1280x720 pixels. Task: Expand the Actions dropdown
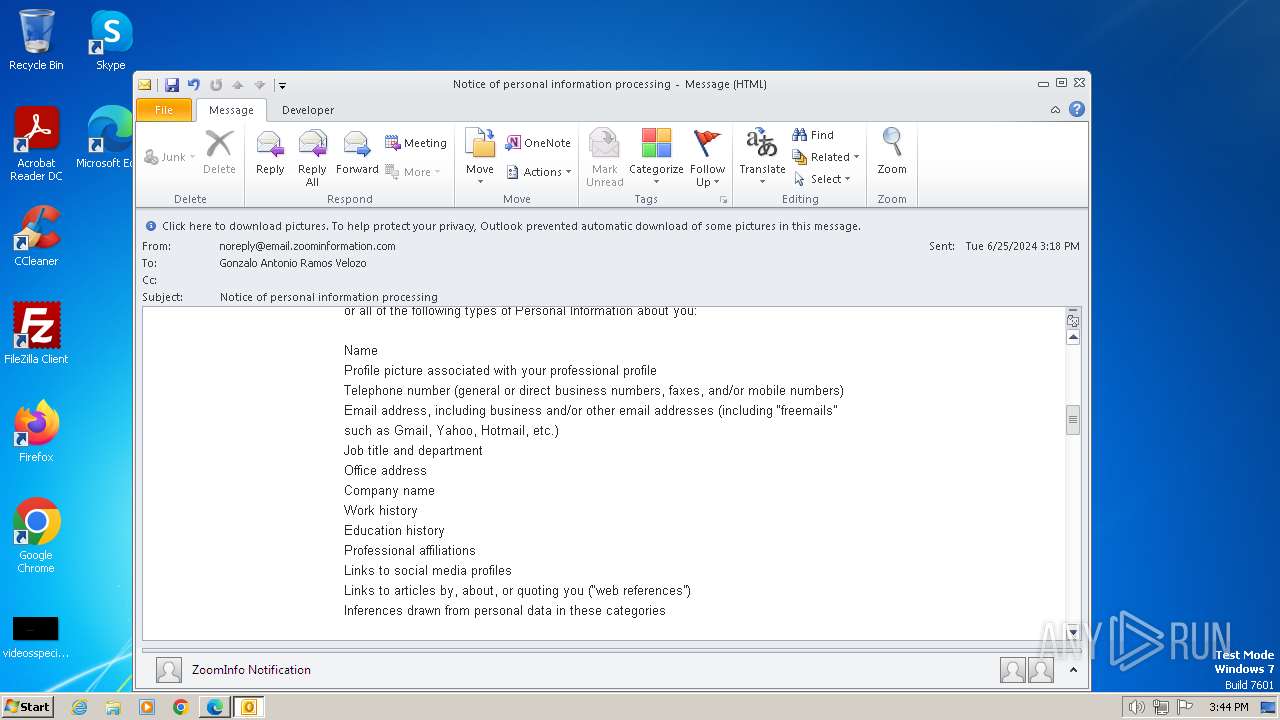tap(539, 172)
